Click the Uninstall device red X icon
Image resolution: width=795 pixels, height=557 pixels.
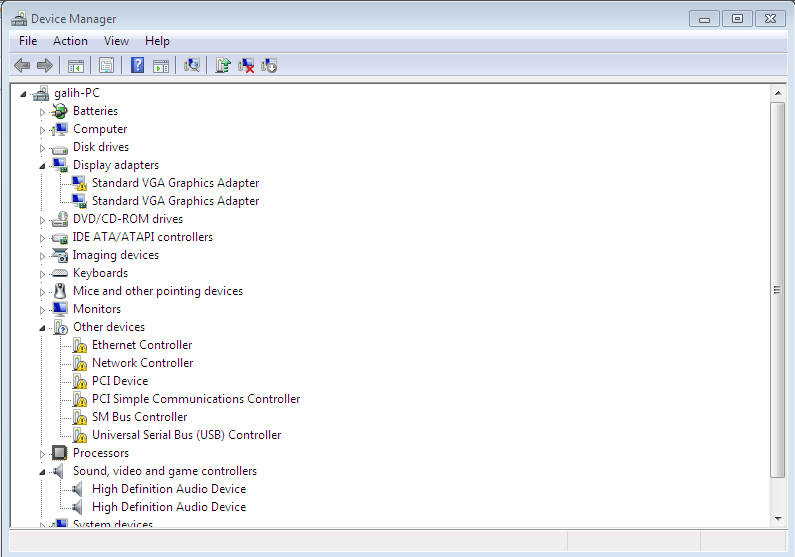(x=246, y=65)
